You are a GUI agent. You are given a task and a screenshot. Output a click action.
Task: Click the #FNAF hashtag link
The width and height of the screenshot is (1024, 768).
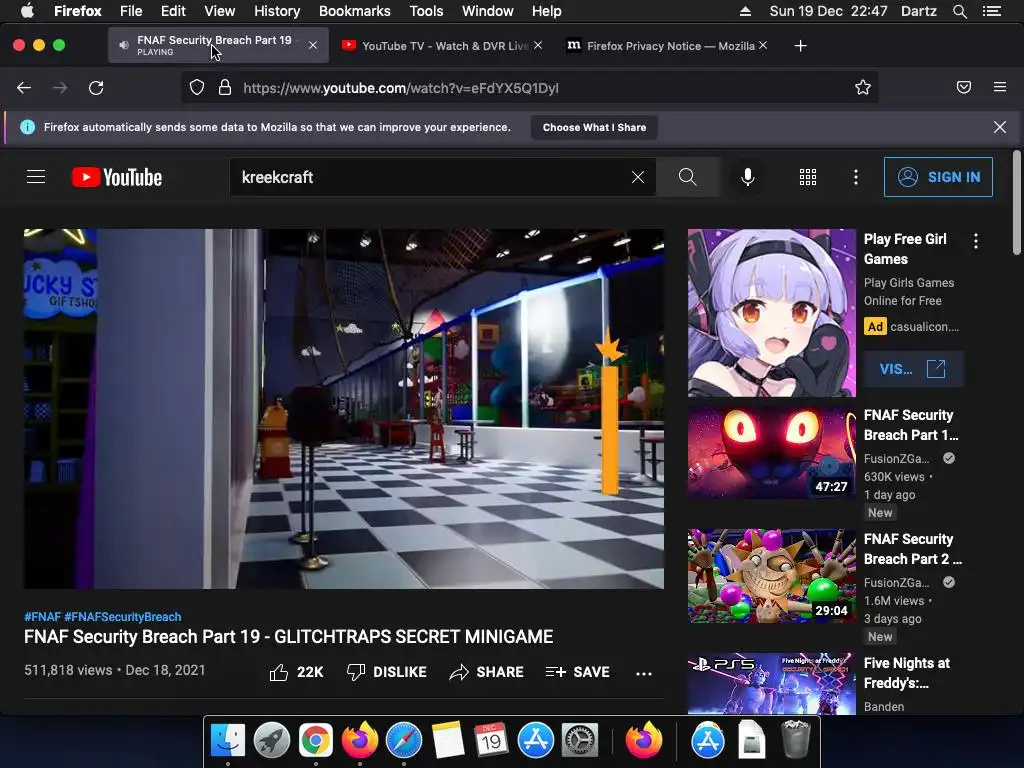coord(42,616)
